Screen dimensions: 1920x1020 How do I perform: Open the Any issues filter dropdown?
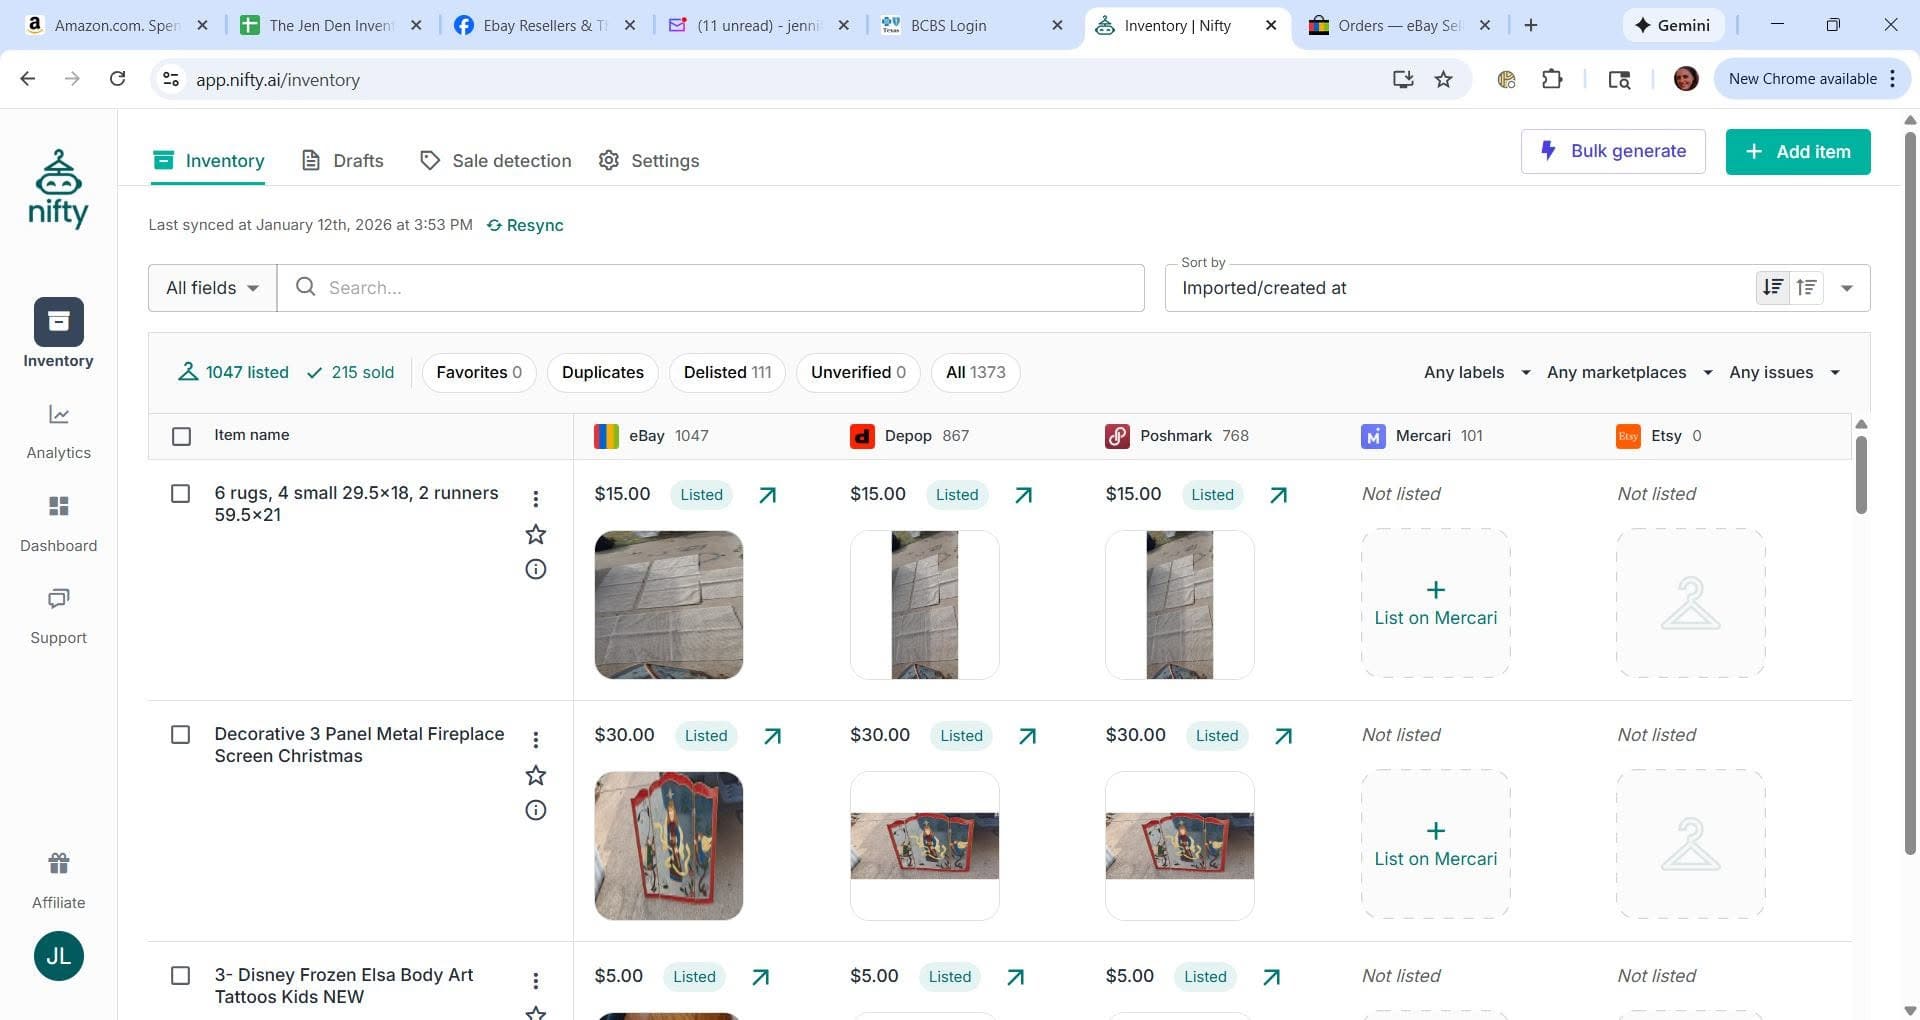pyautogui.click(x=1785, y=372)
